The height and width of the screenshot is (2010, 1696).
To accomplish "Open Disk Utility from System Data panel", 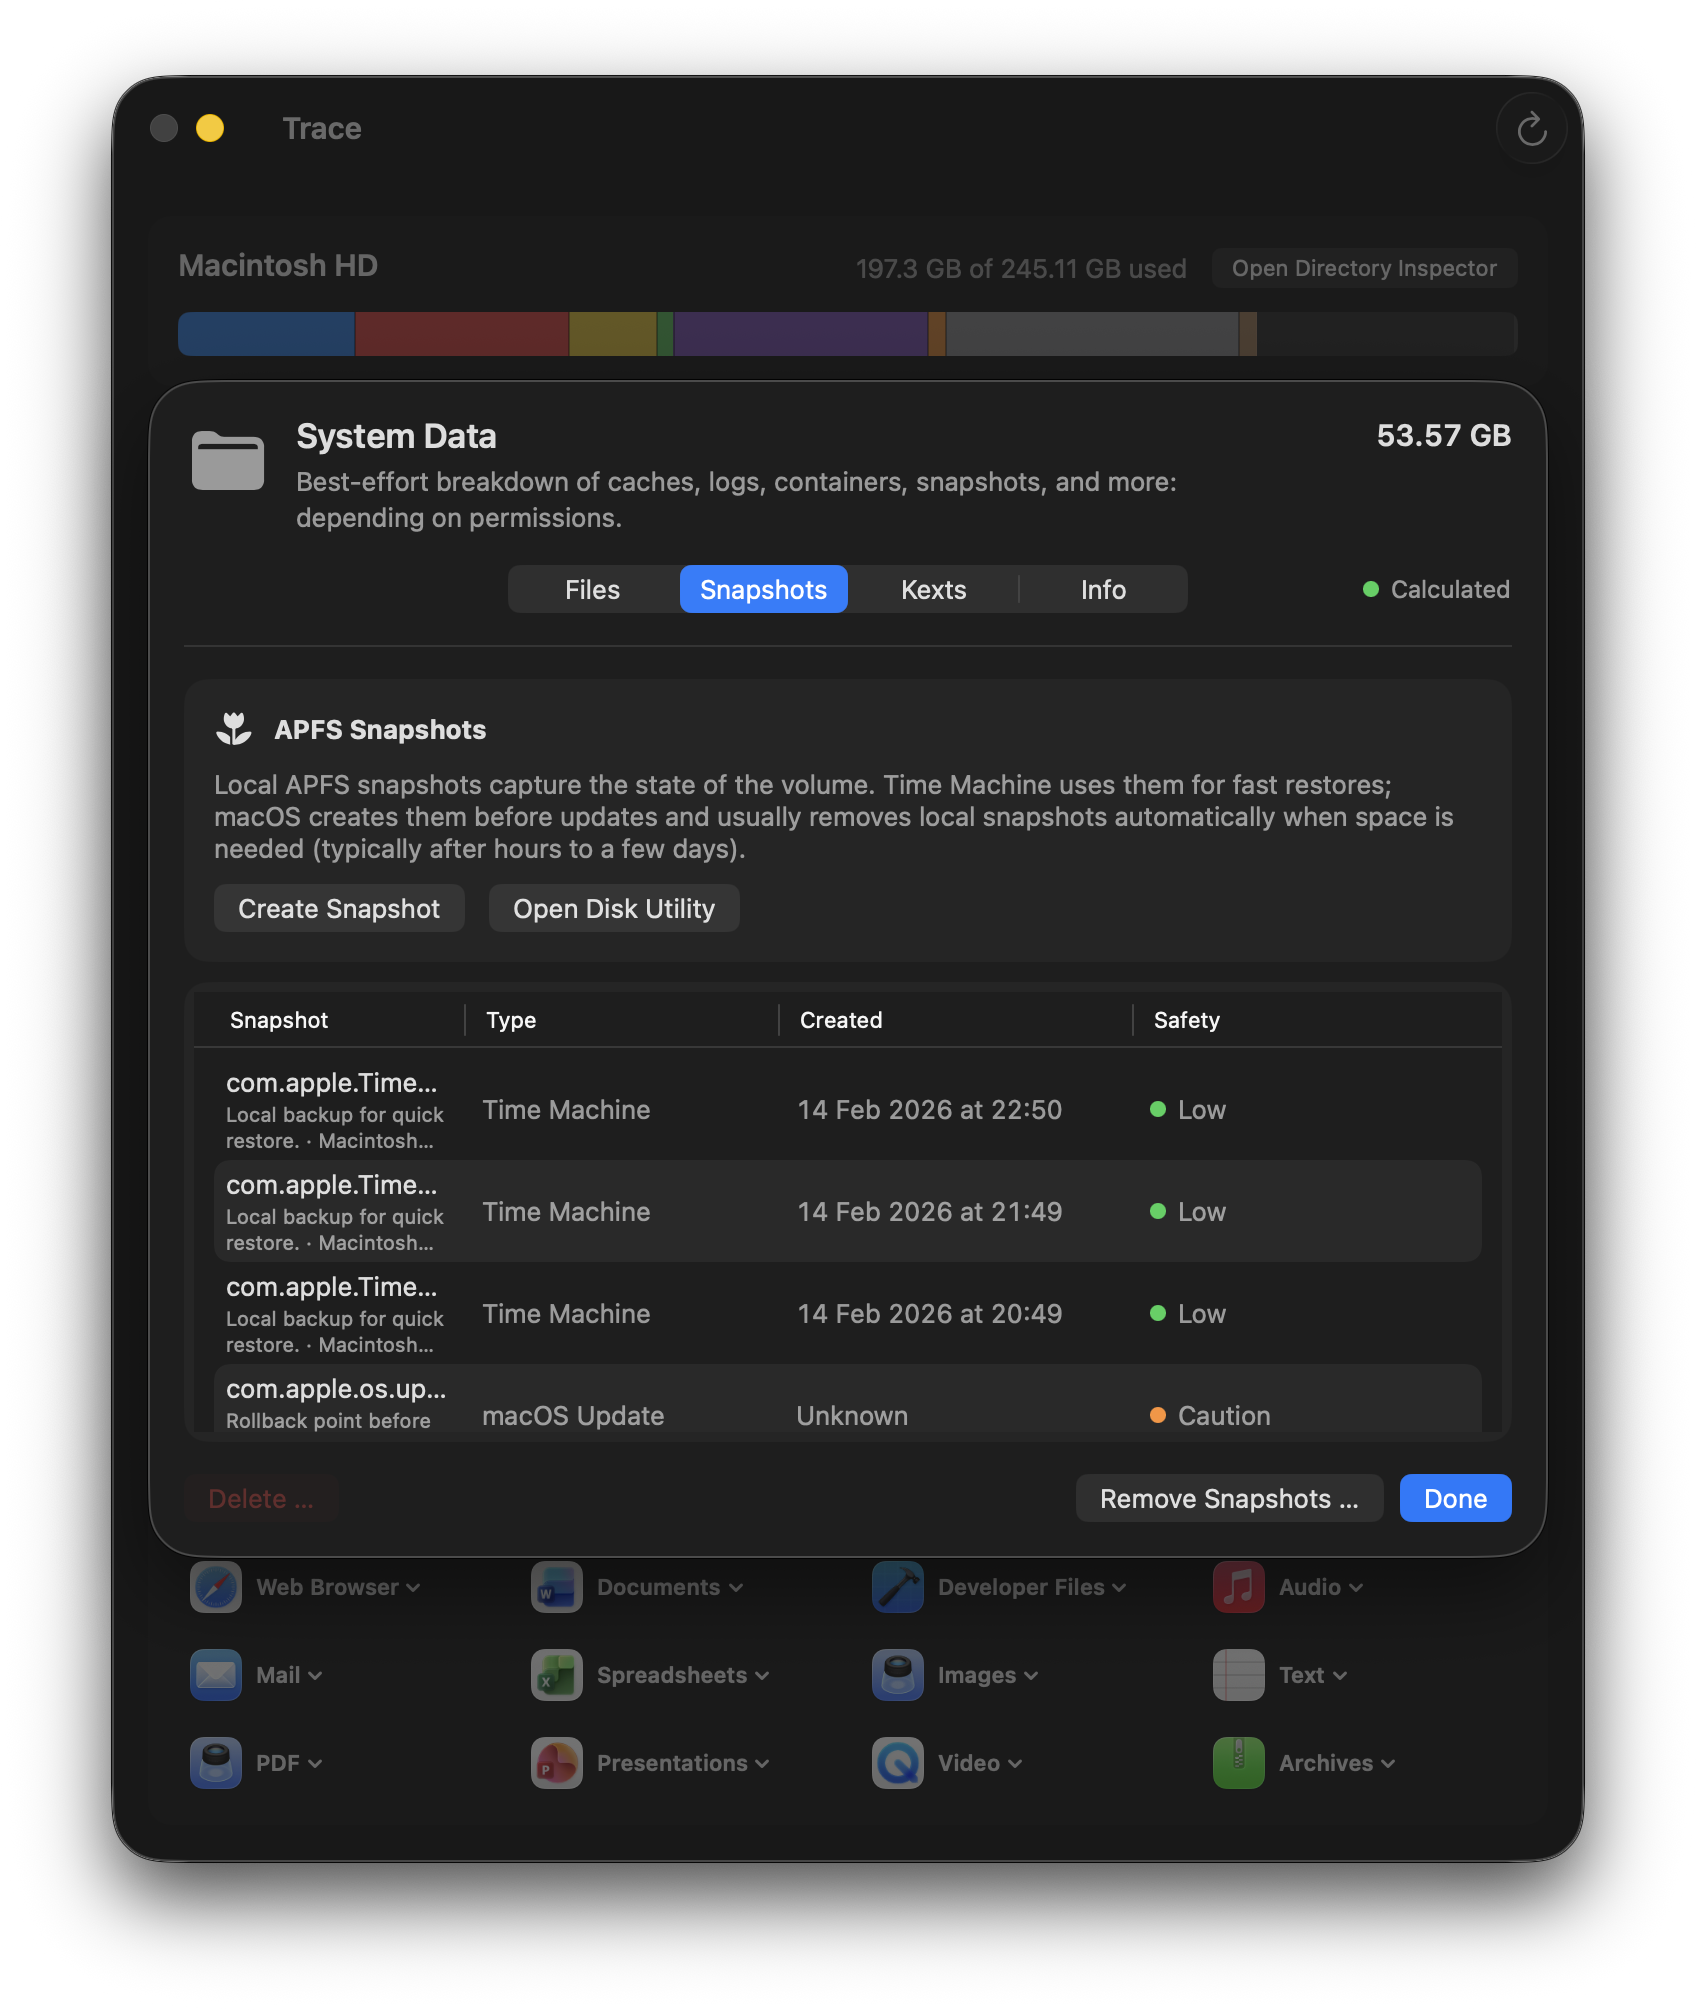I will click(613, 908).
